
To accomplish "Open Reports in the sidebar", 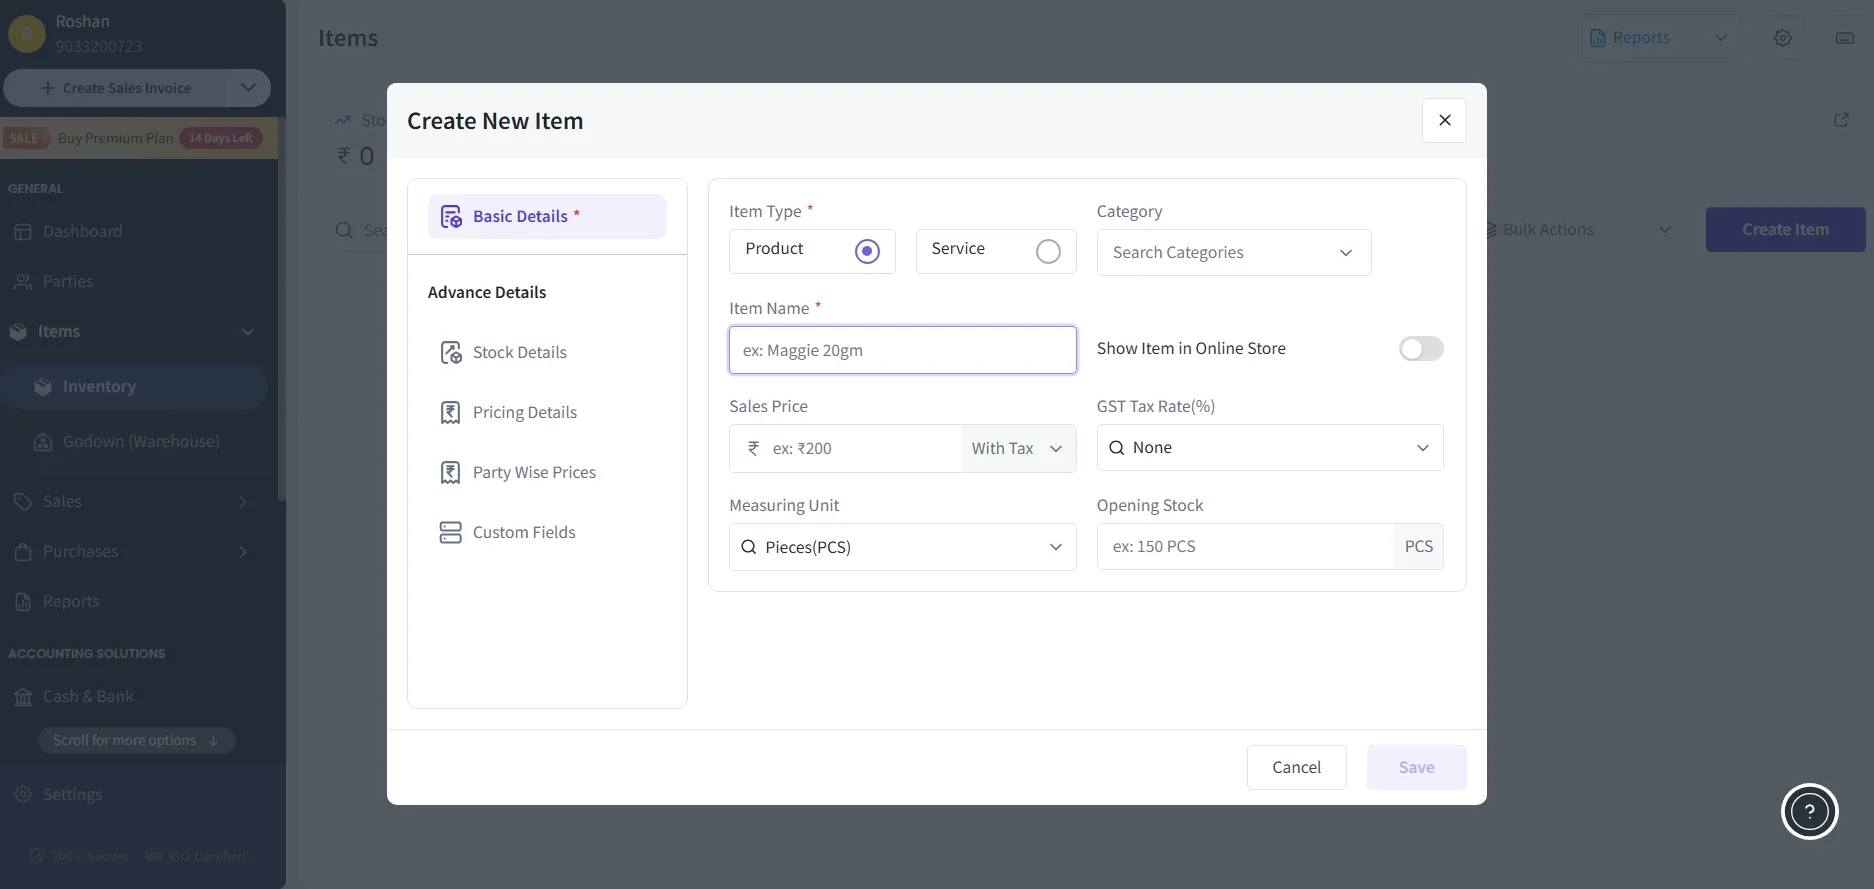I will click(71, 601).
